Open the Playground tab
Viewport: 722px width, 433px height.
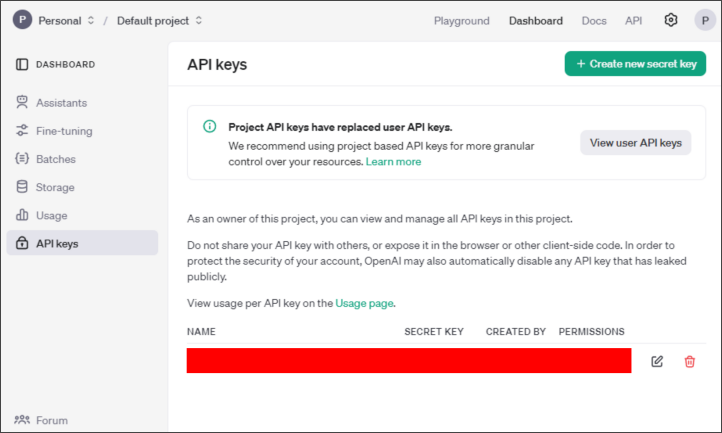point(461,21)
